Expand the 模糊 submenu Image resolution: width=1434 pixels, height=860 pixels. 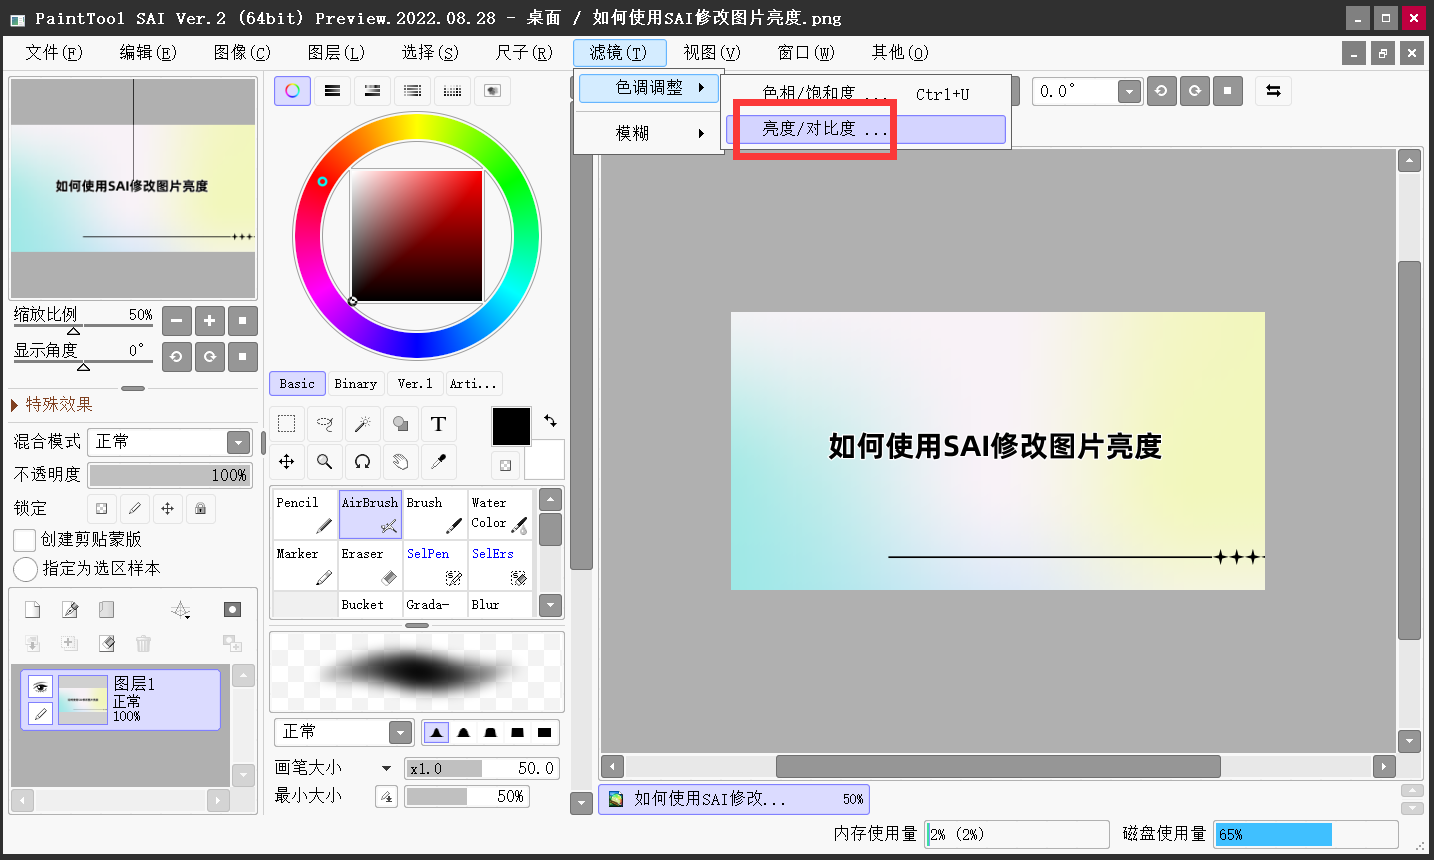point(647,133)
